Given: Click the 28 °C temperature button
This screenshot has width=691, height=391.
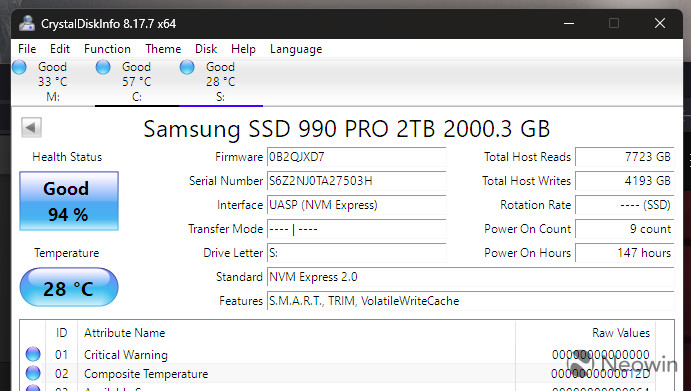Looking at the screenshot, I should tap(69, 287).
